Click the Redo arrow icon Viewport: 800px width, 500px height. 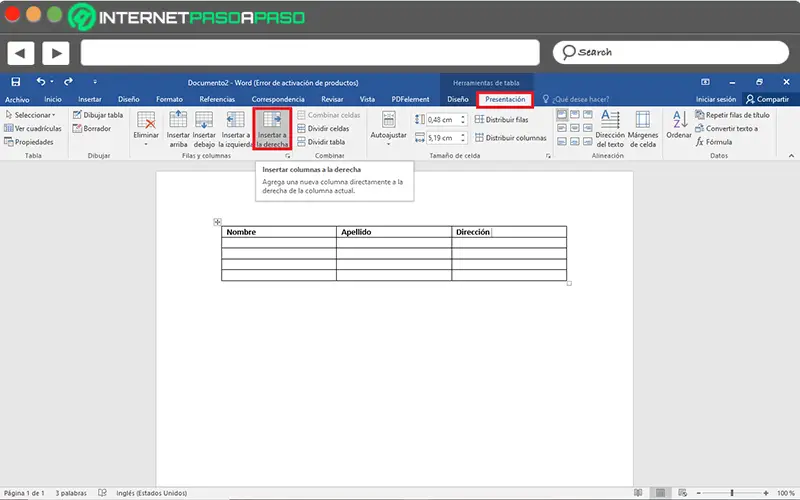click(68, 81)
